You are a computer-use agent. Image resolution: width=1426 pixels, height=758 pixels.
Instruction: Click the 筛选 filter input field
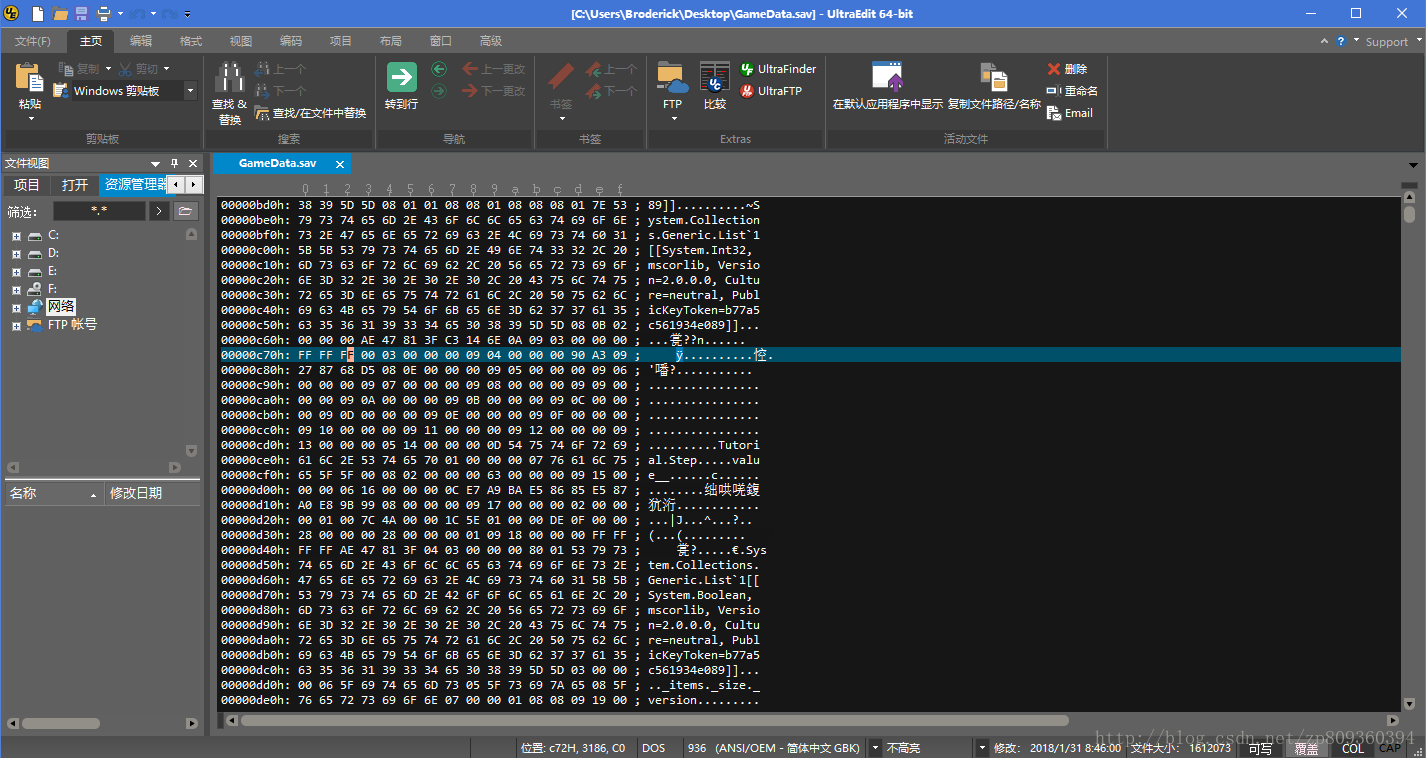coord(99,211)
